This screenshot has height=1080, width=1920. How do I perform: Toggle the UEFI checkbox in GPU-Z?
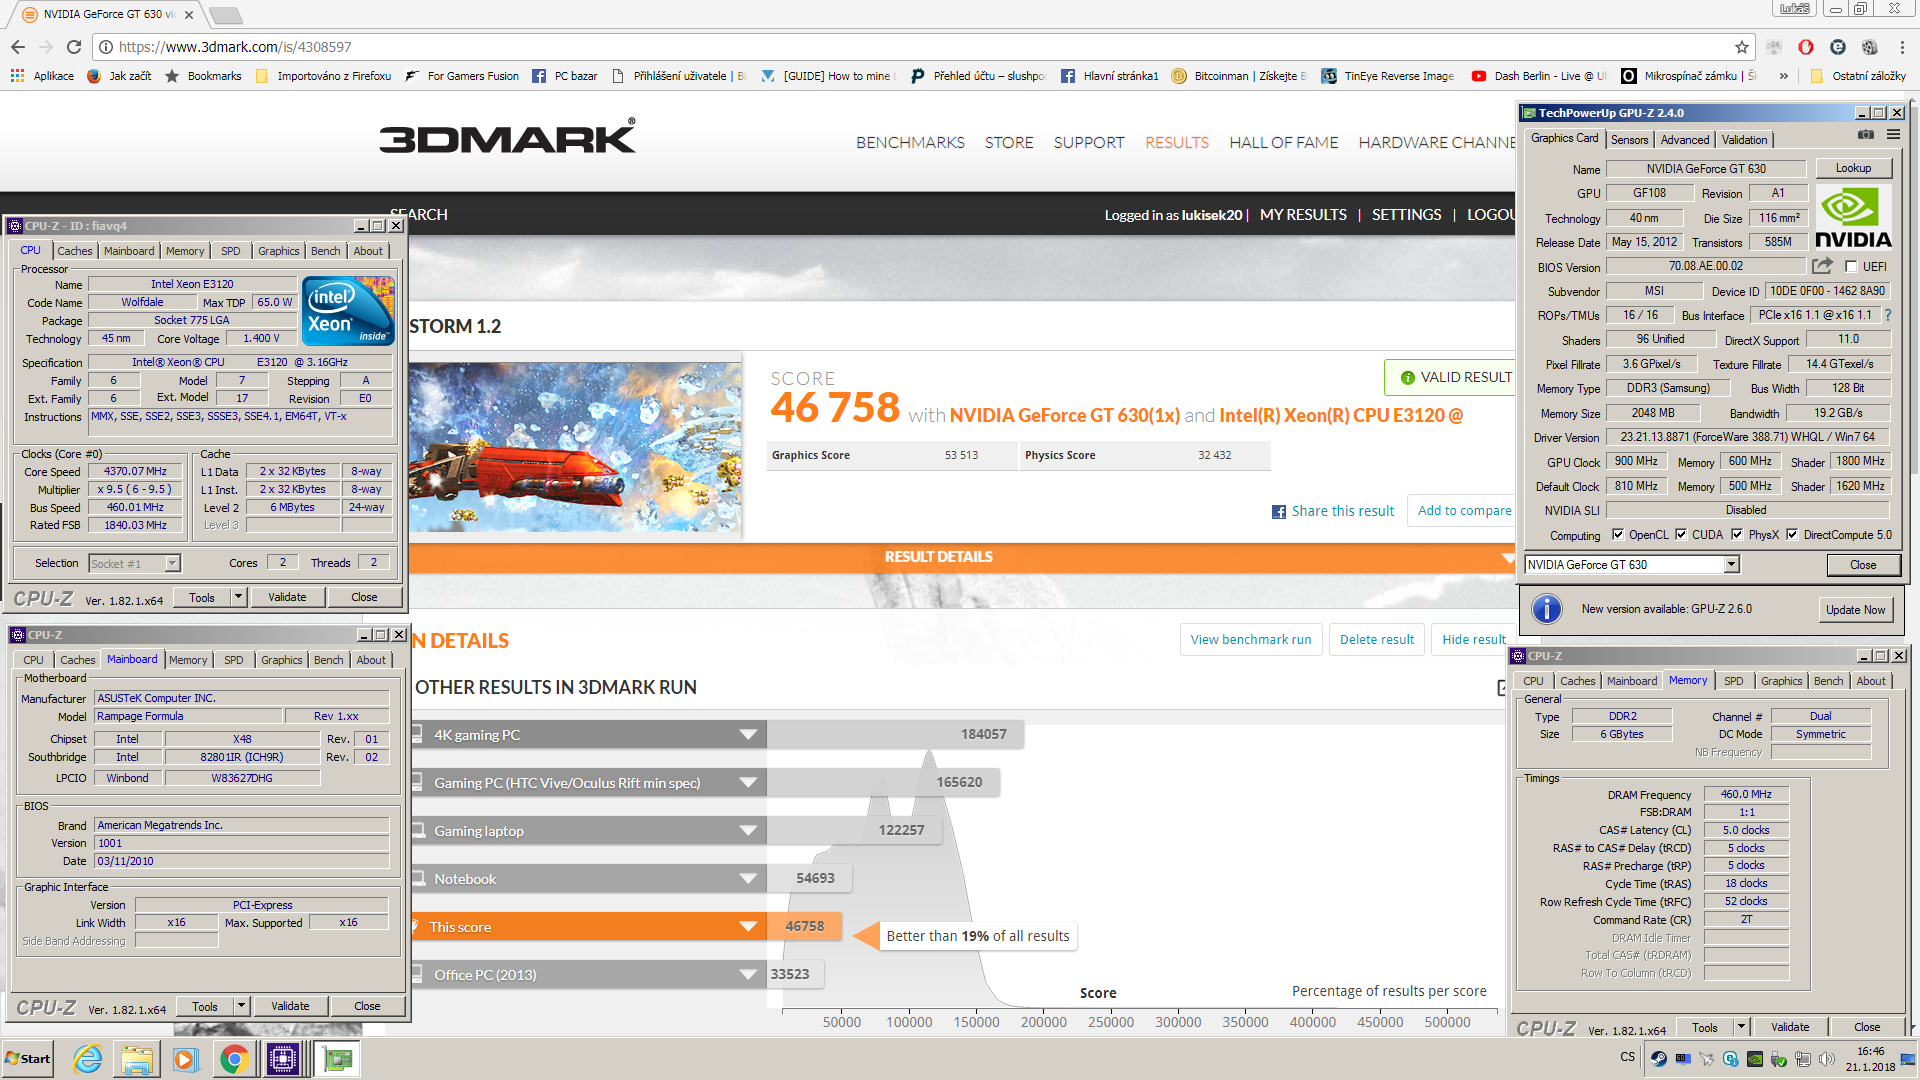(1851, 267)
